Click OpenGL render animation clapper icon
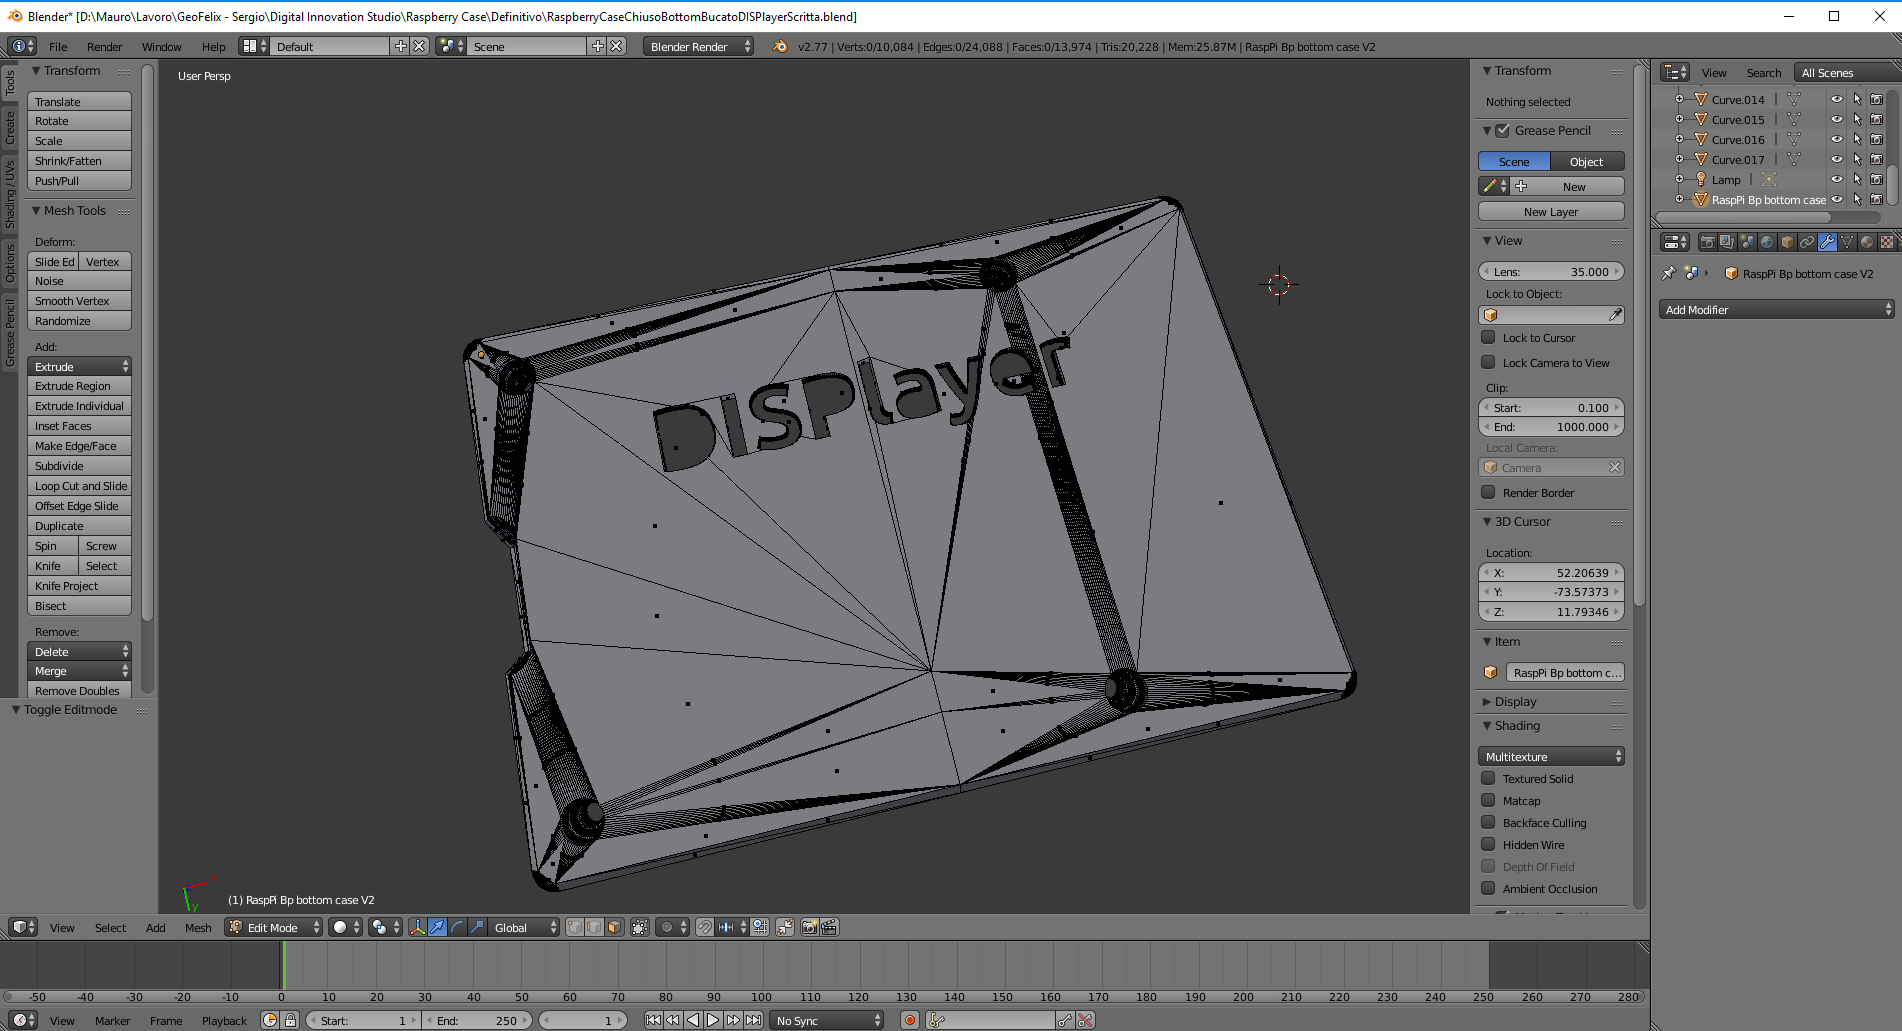The height and width of the screenshot is (1031, 1902). [829, 927]
